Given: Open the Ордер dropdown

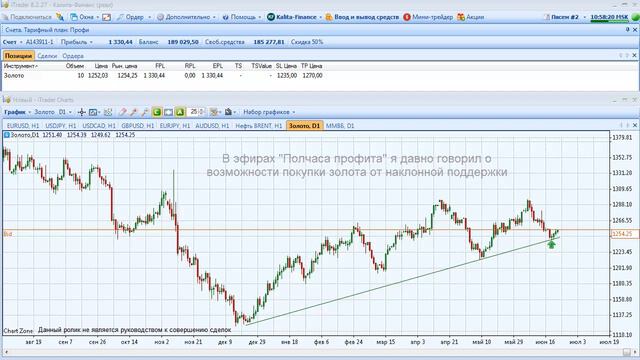Looking at the screenshot, I should (133, 17).
